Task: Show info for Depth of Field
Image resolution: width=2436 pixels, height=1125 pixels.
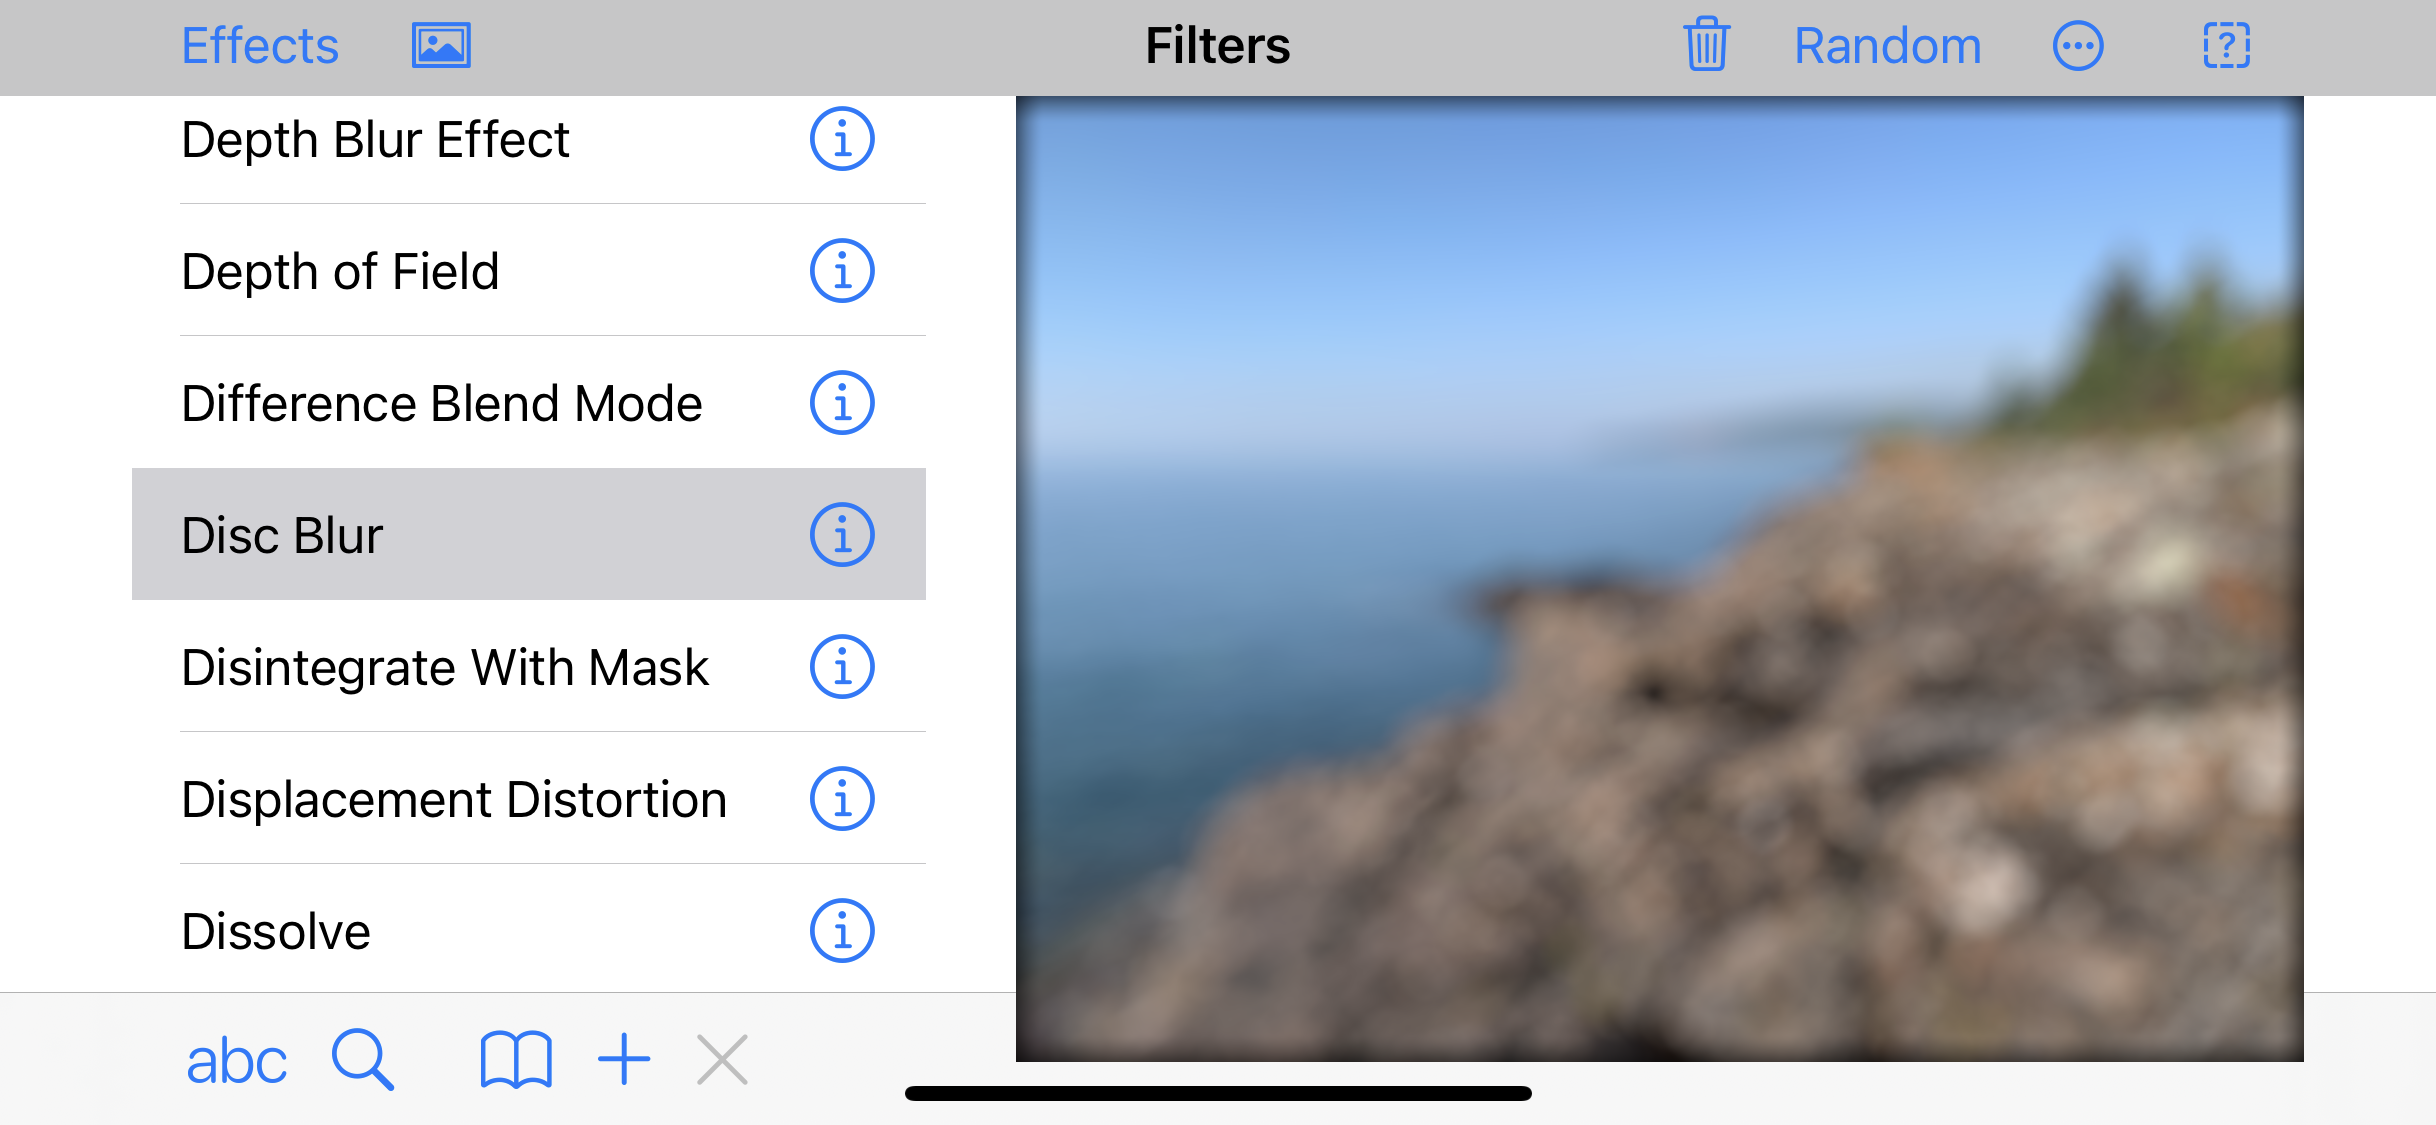Action: coord(842,271)
